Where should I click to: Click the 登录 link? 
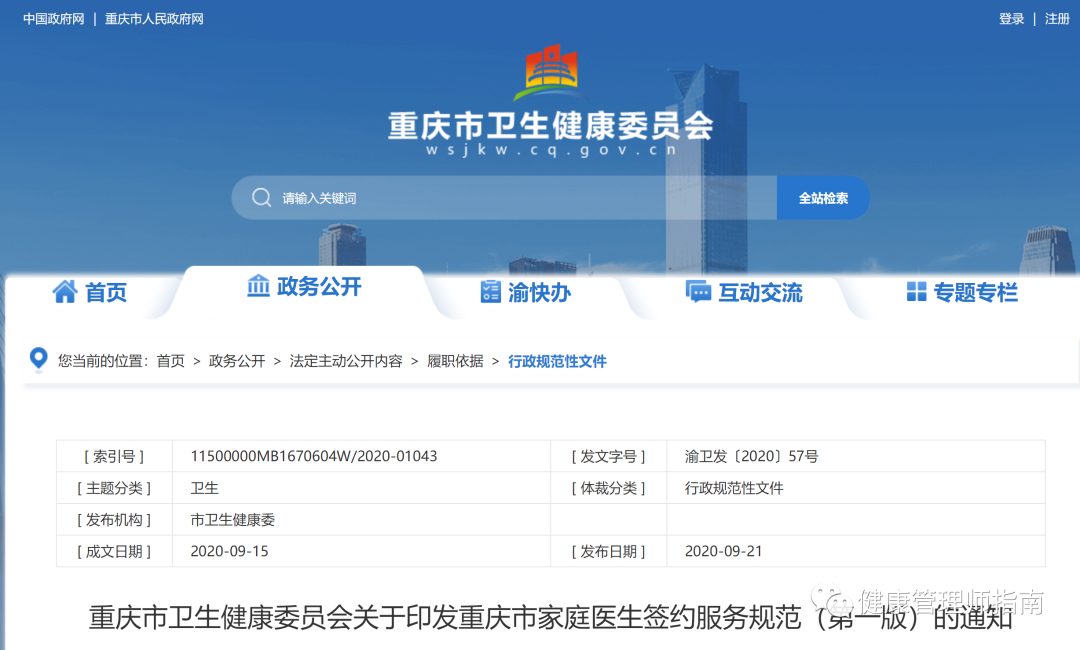(x=1011, y=19)
